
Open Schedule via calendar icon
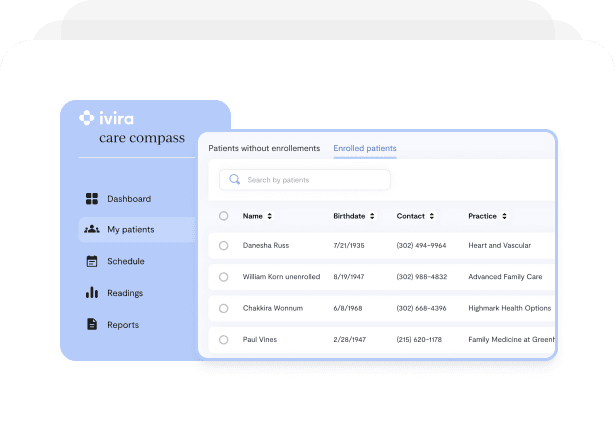92,261
